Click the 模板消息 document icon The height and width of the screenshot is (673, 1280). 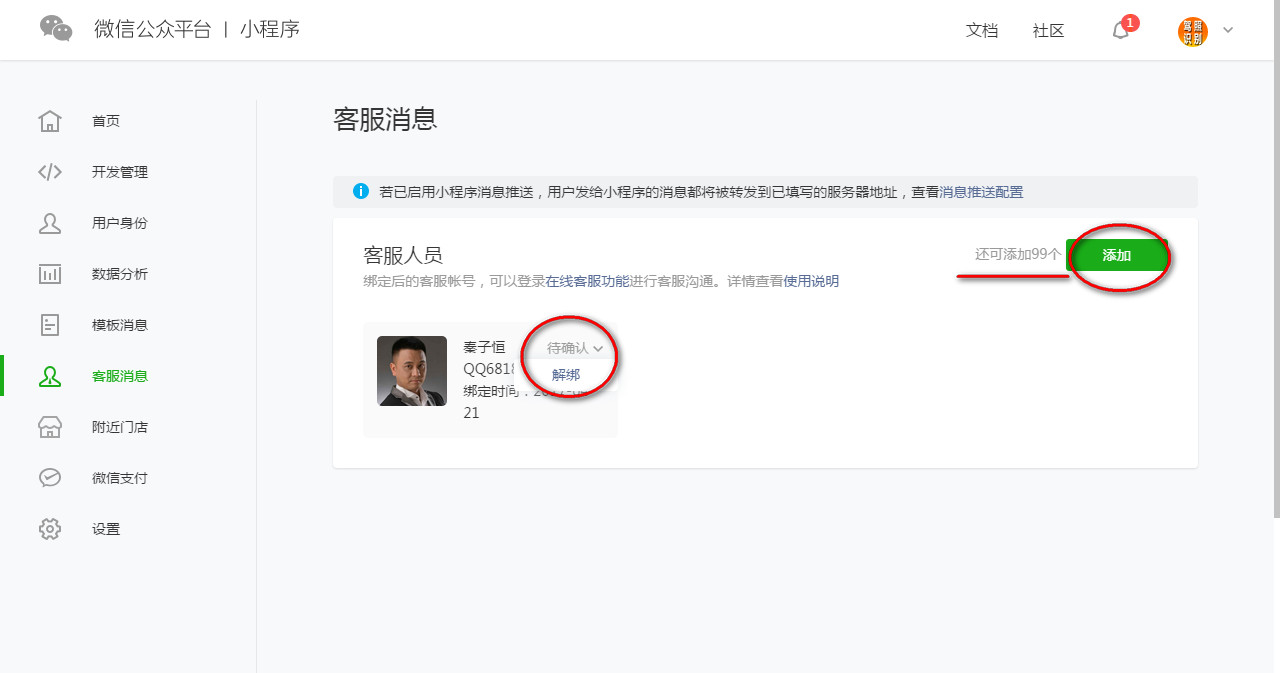pos(50,325)
